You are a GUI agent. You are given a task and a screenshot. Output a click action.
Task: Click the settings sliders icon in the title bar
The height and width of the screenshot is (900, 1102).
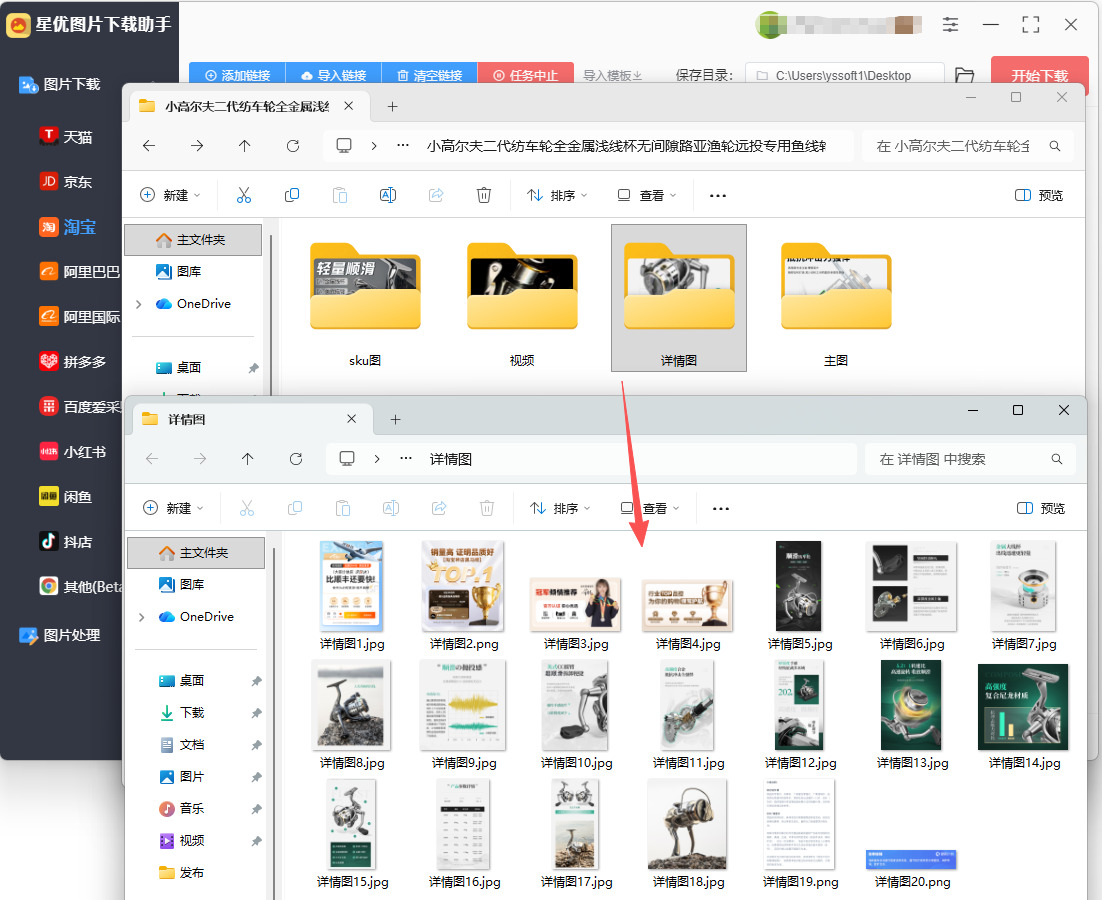click(x=950, y=25)
